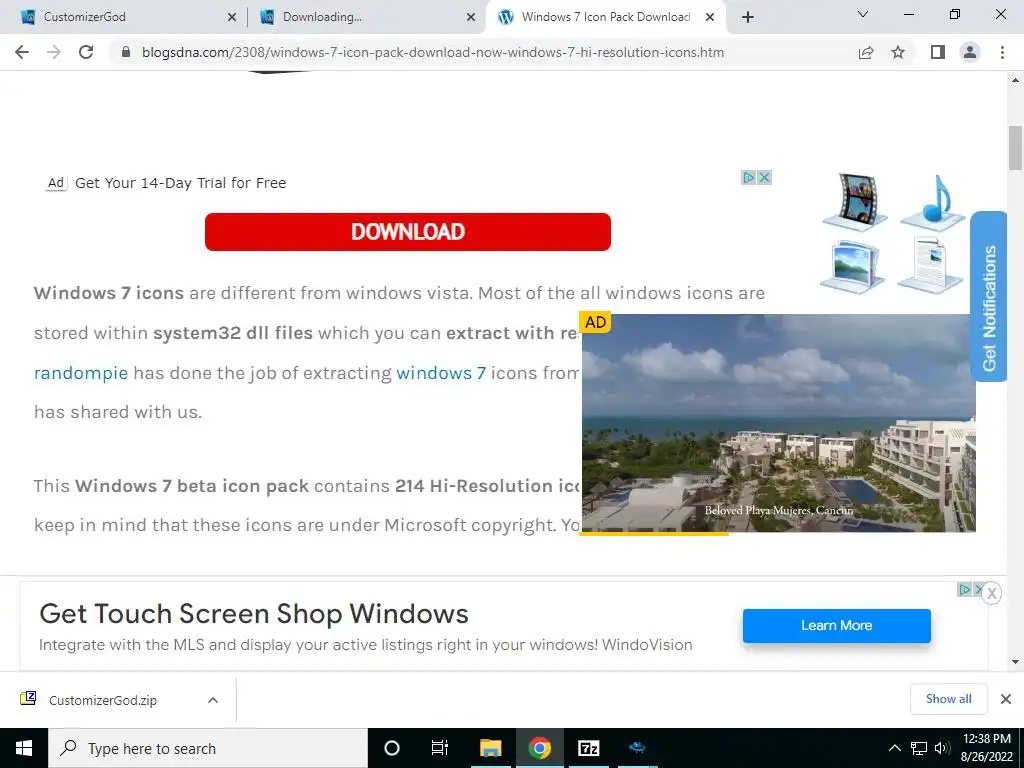Close the Windows 7 Icon Pack tab
This screenshot has width=1024, height=768.
click(x=710, y=18)
